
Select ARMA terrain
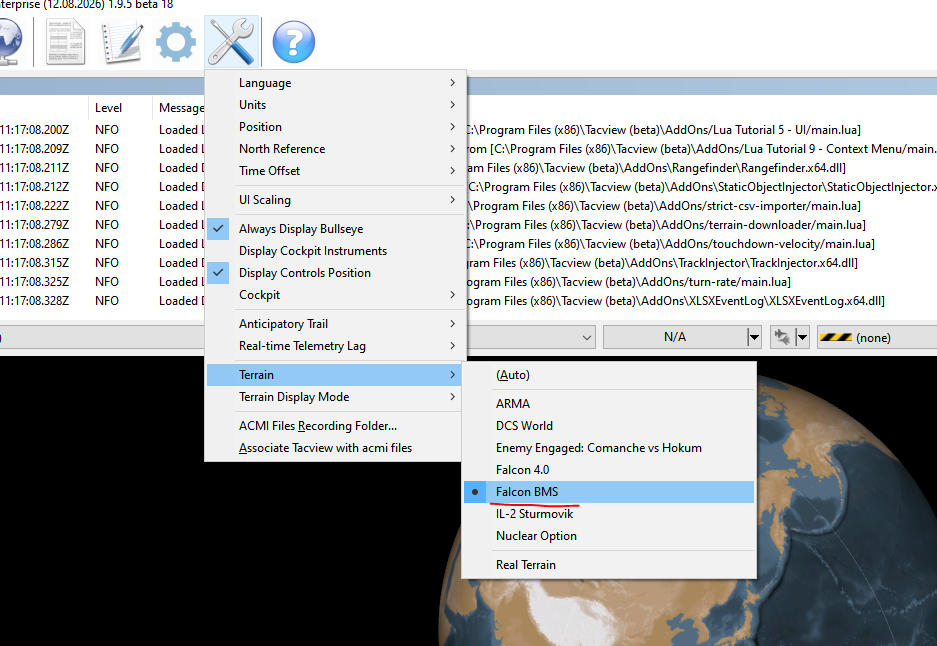608,404
